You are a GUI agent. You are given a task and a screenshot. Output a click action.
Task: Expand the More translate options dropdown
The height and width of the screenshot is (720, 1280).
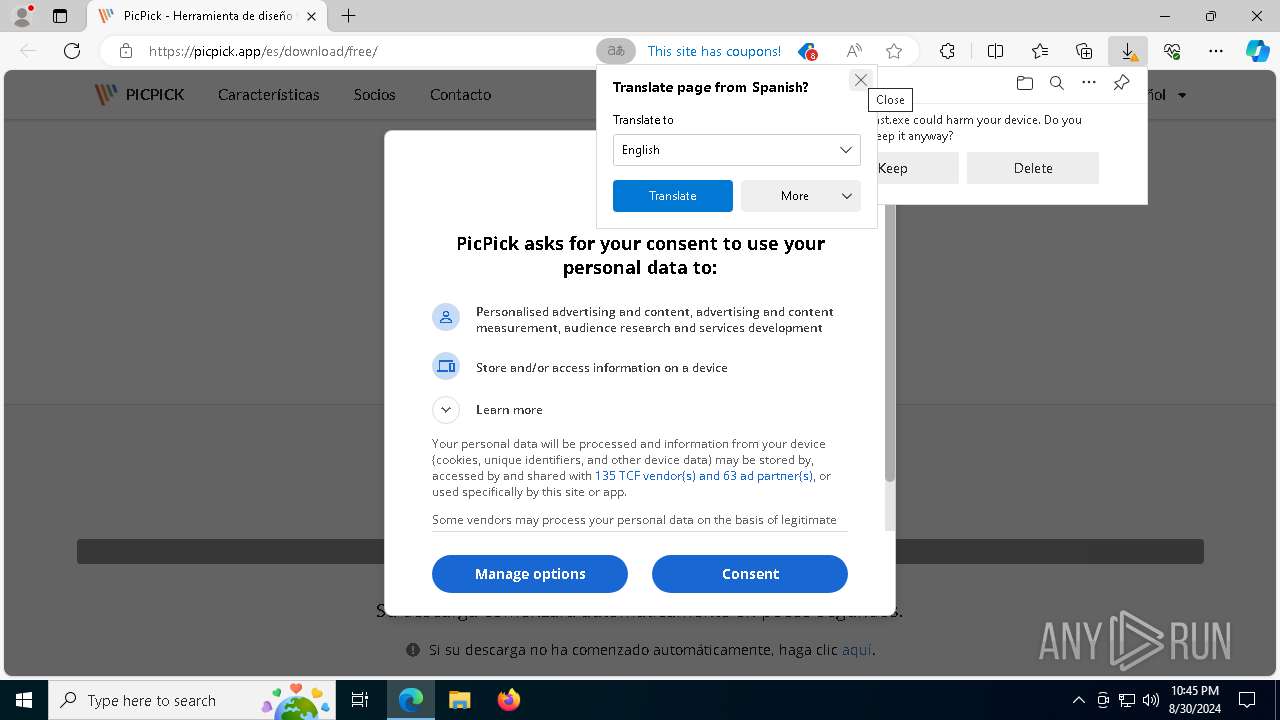(x=801, y=196)
